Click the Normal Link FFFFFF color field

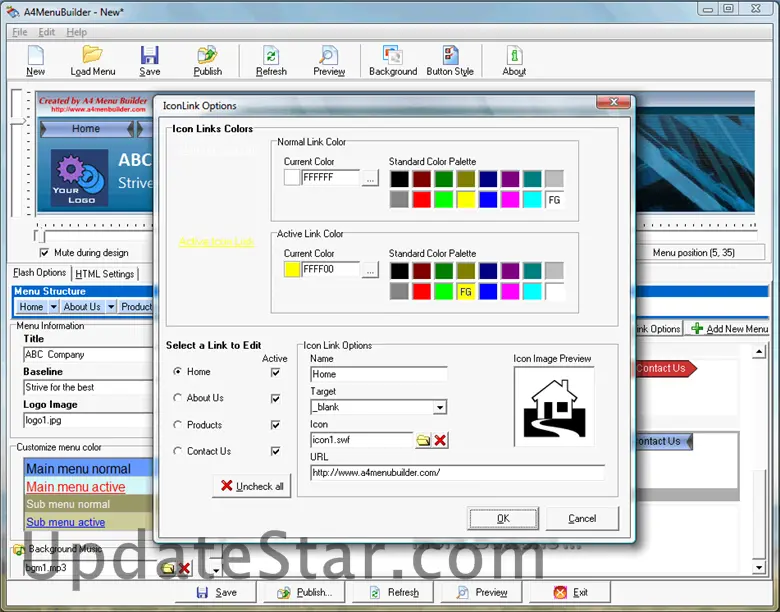click(x=330, y=178)
